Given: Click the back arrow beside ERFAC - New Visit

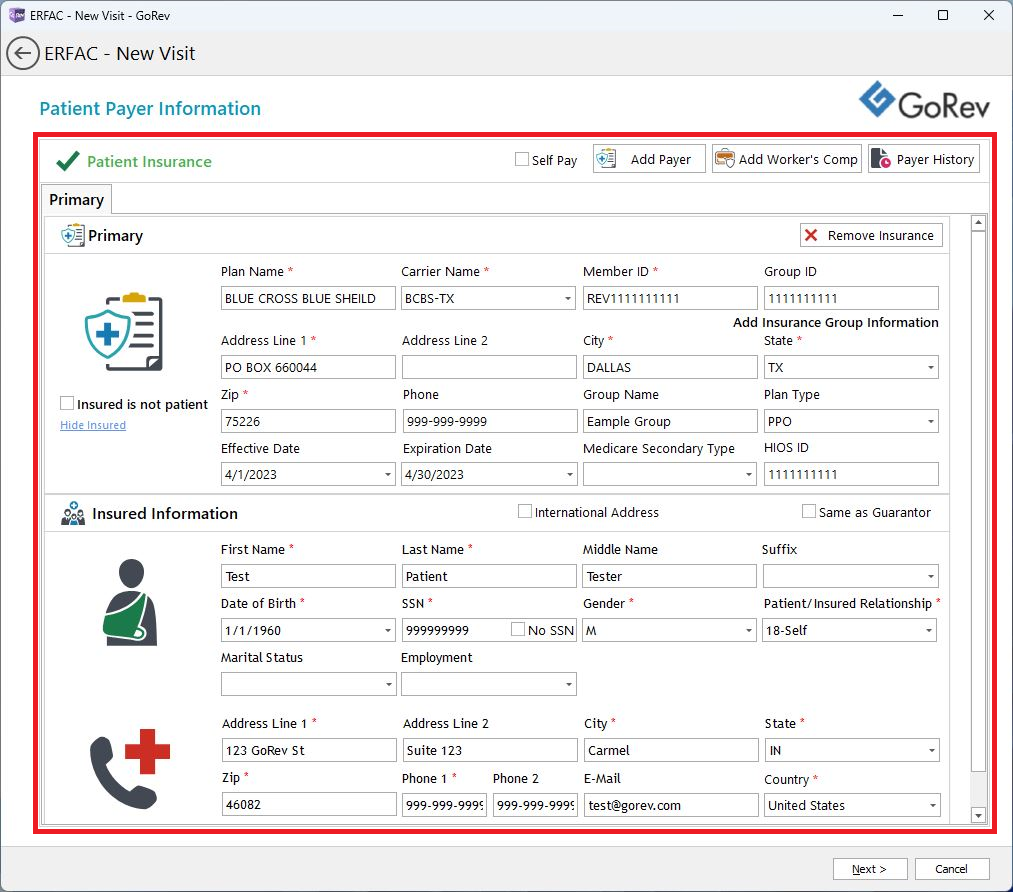Looking at the screenshot, I should (x=23, y=54).
